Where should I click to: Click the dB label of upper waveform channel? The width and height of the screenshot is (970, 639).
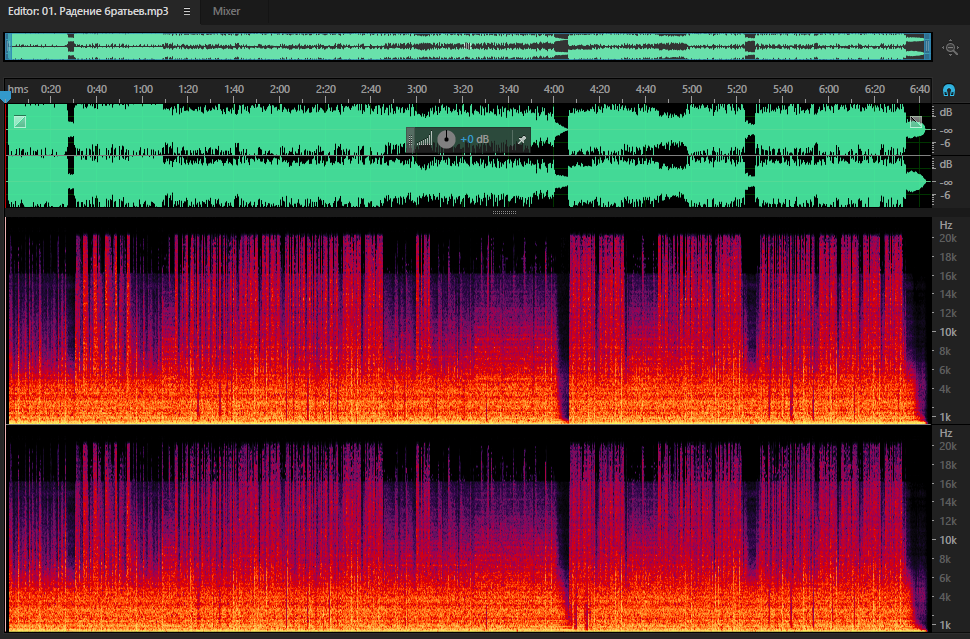pos(946,113)
